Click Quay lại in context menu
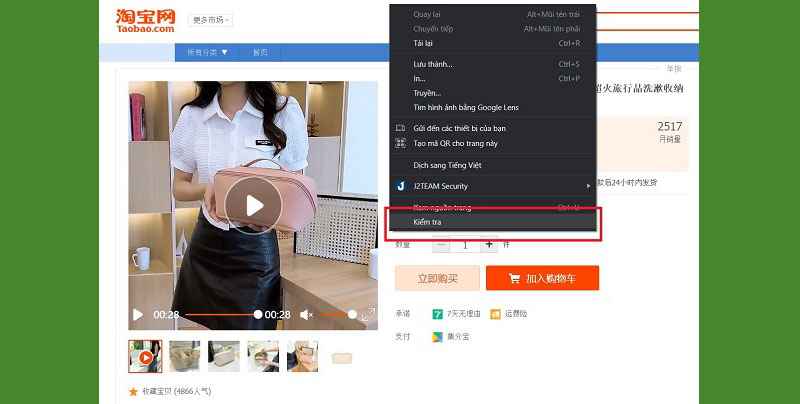Viewport: 800px width, 404px height. click(x=493, y=14)
